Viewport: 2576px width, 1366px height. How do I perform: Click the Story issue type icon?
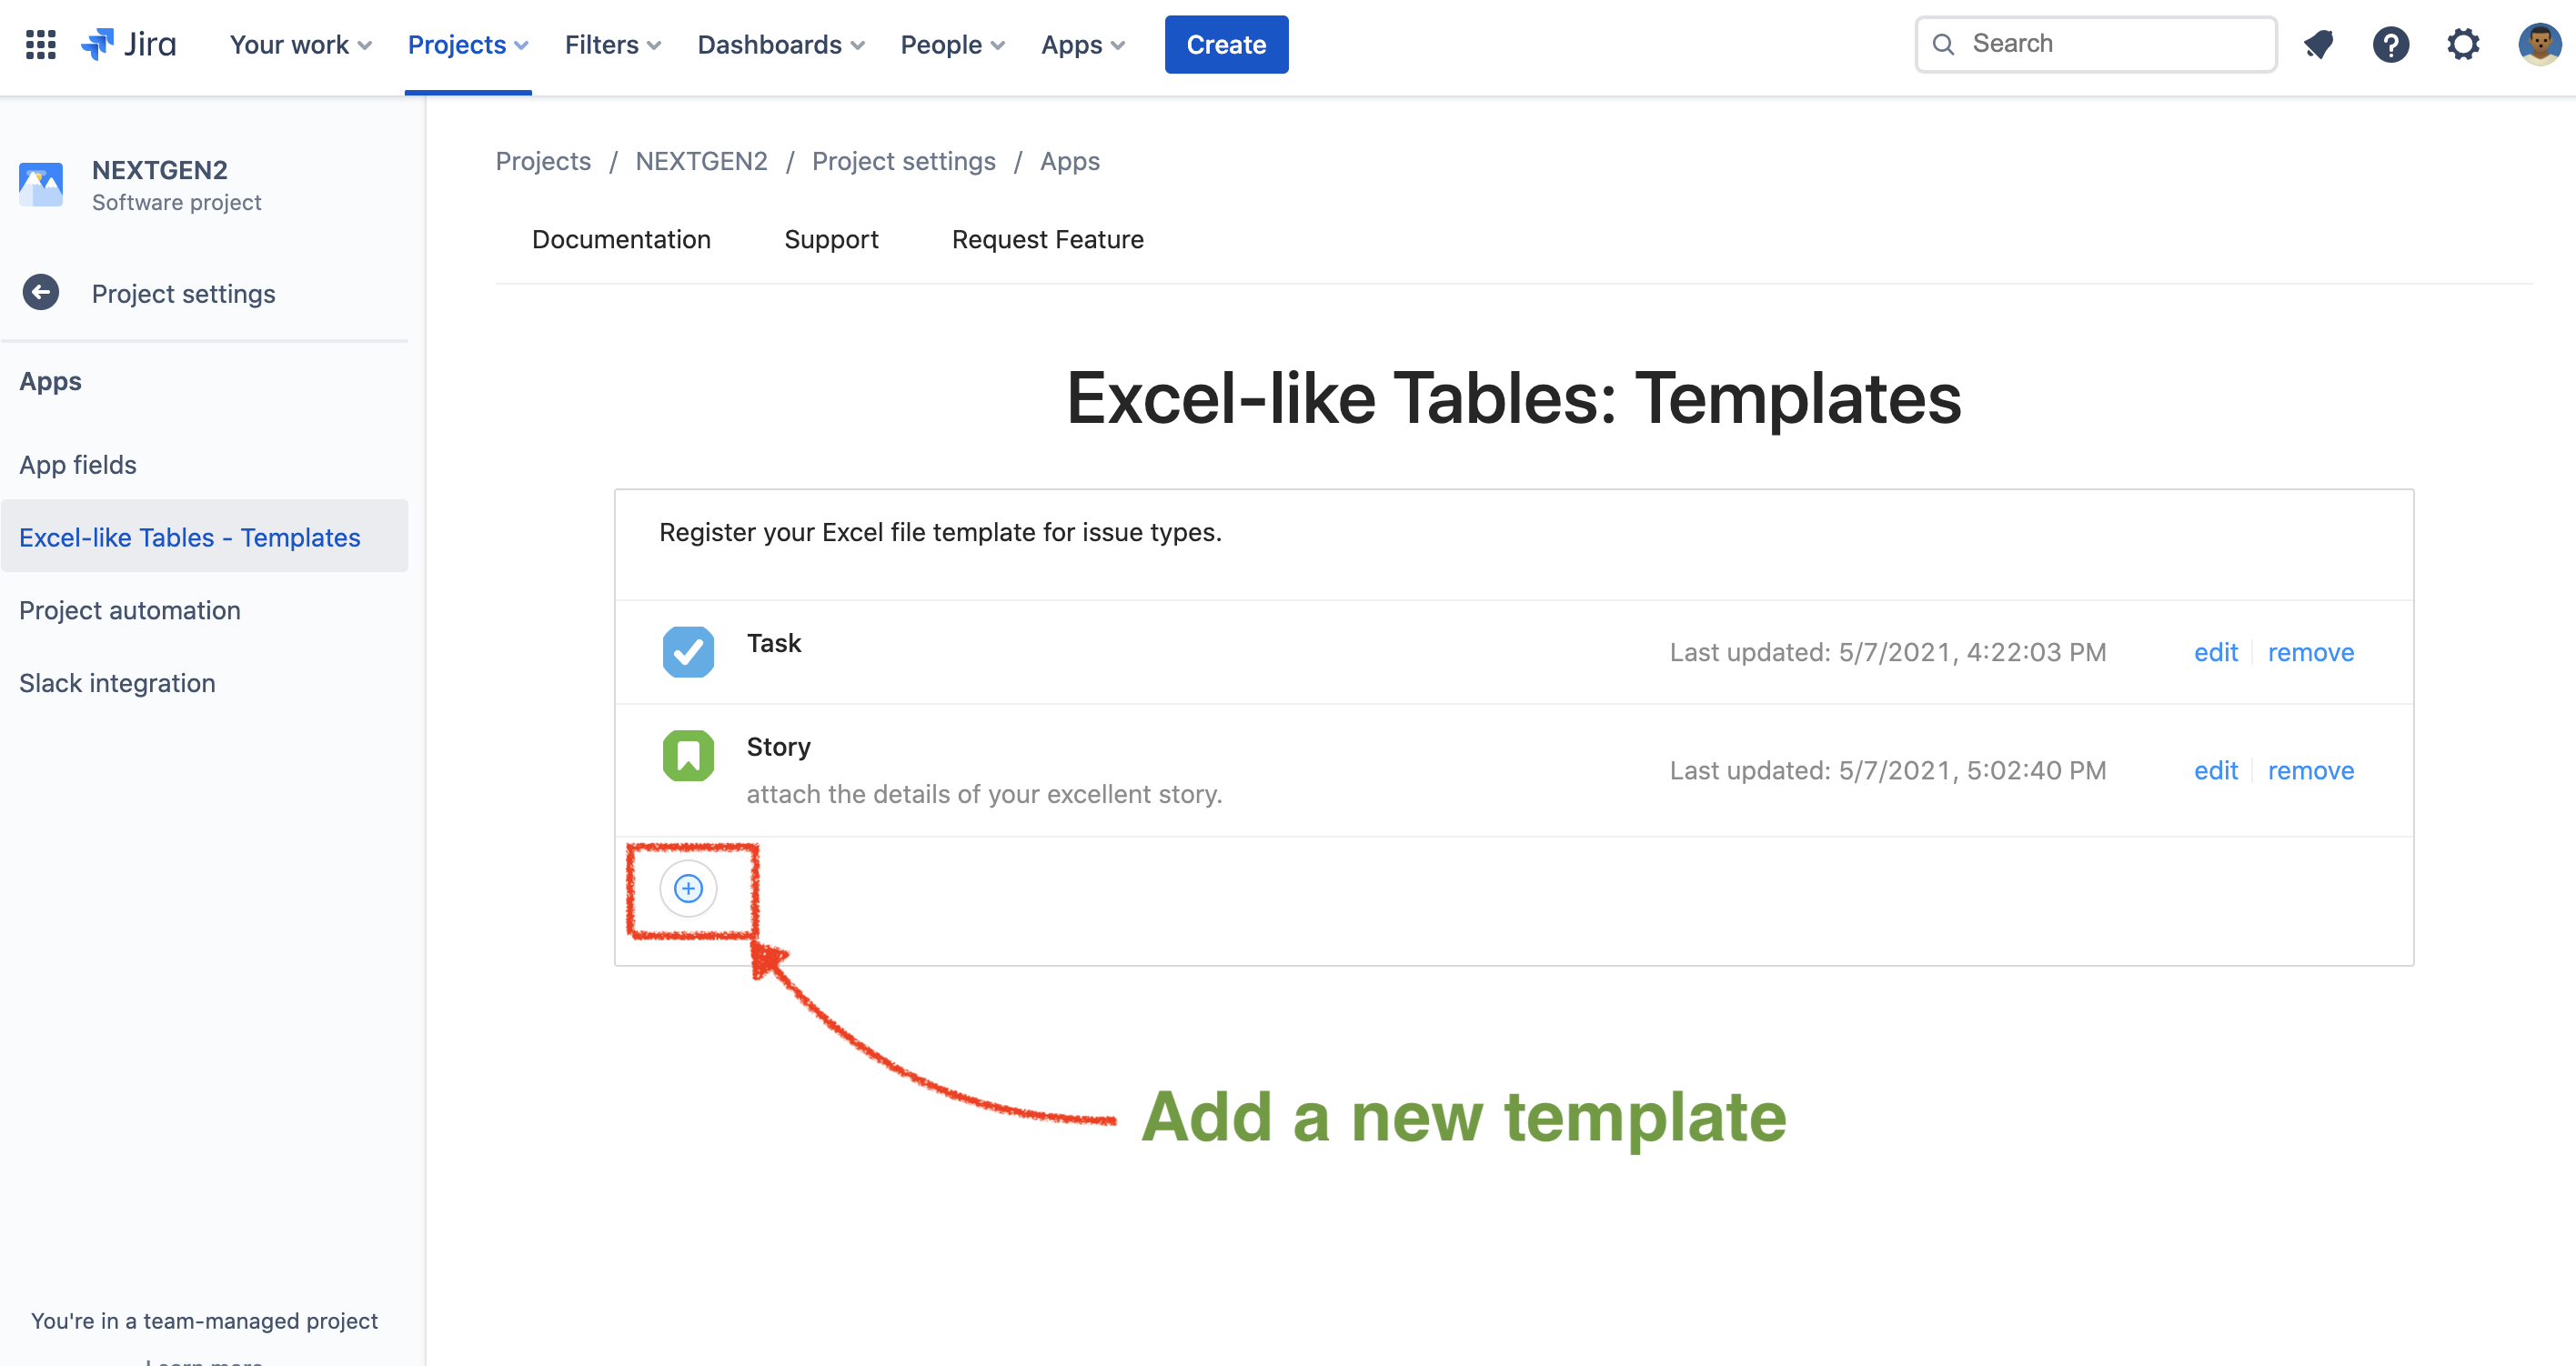point(688,756)
